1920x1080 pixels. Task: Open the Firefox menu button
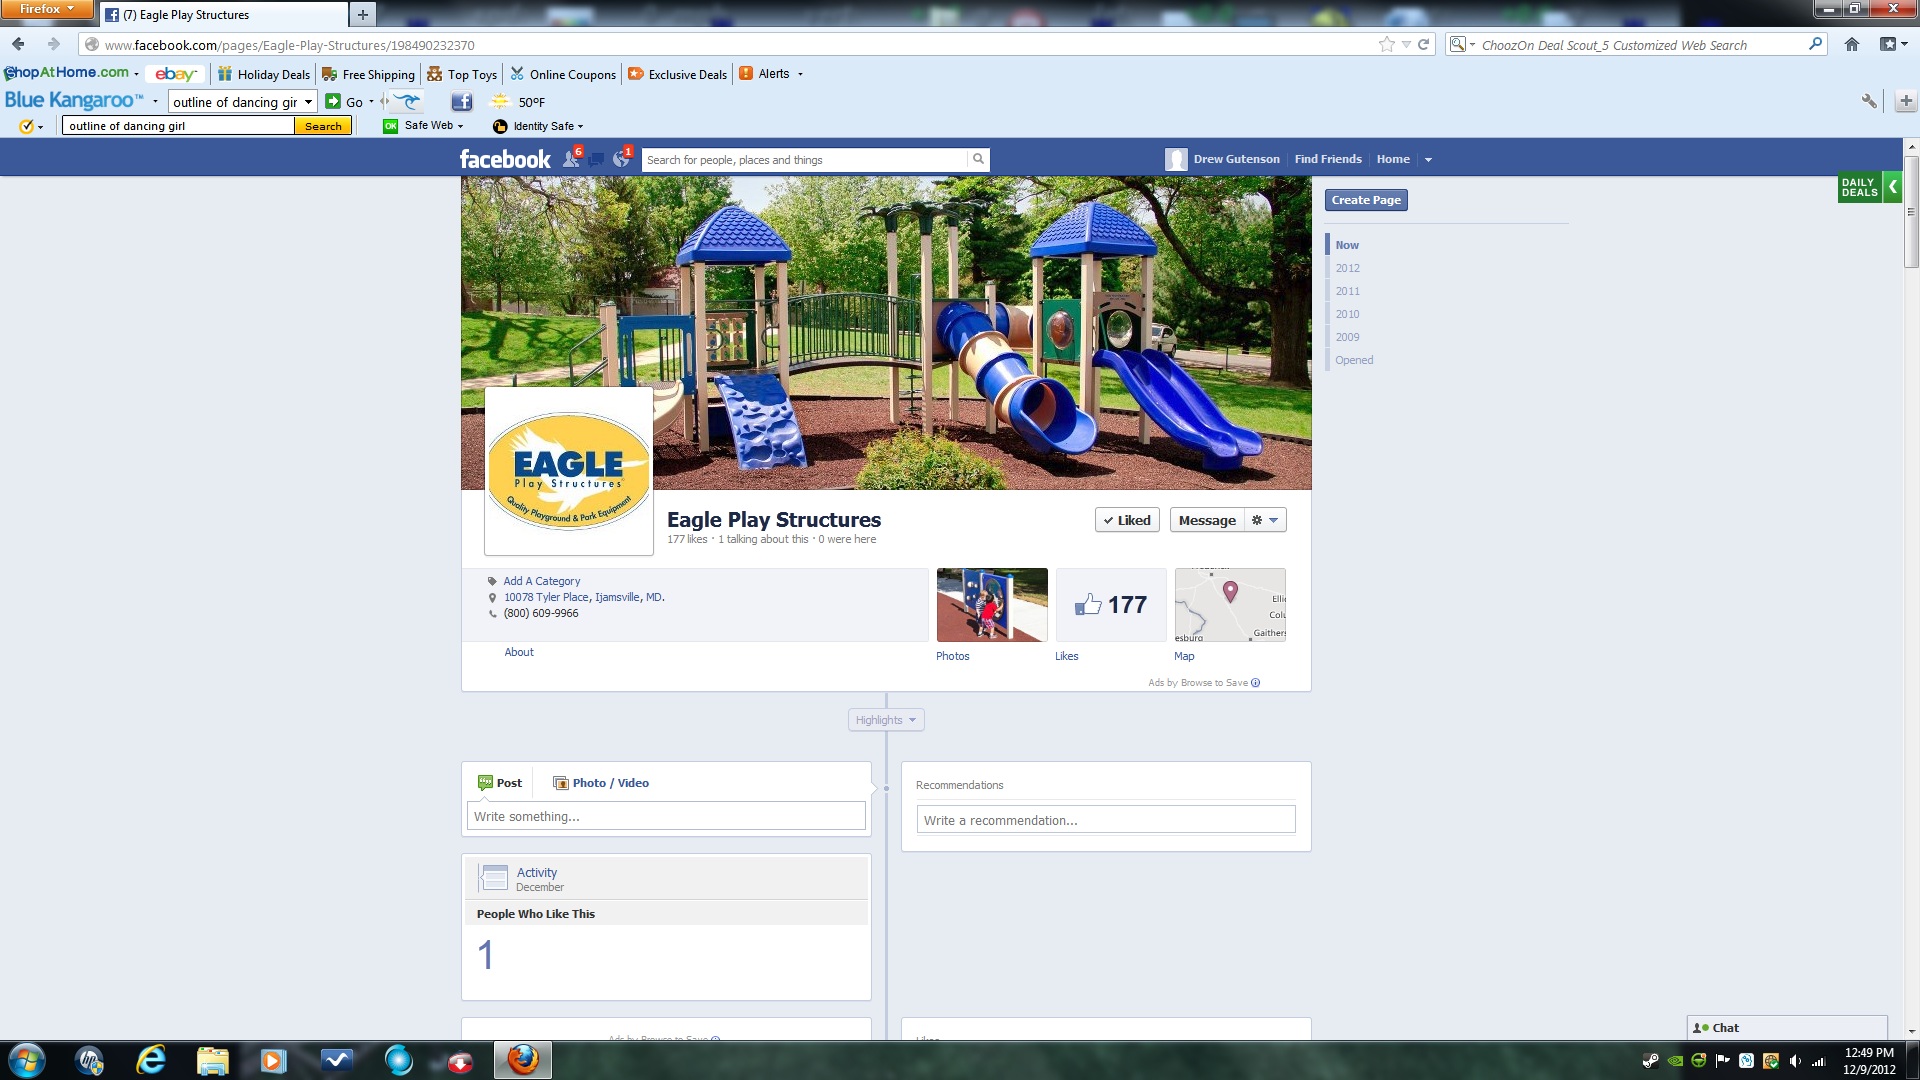pyautogui.click(x=46, y=9)
